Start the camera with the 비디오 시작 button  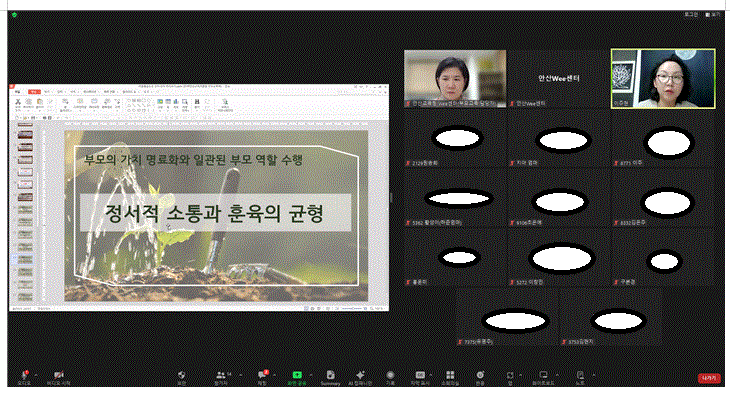coord(59,377)
